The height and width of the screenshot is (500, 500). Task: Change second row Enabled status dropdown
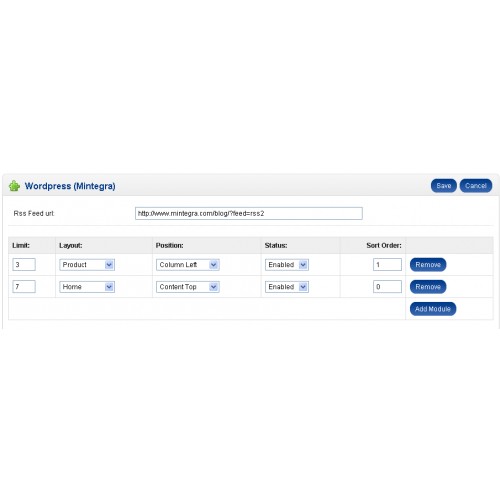pyautogui.click(x=287, y=287)
